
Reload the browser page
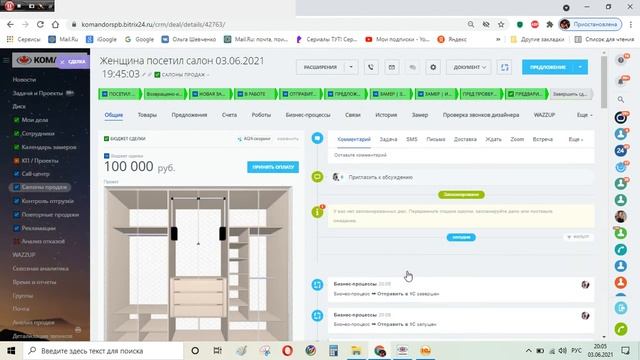(40, 24)
